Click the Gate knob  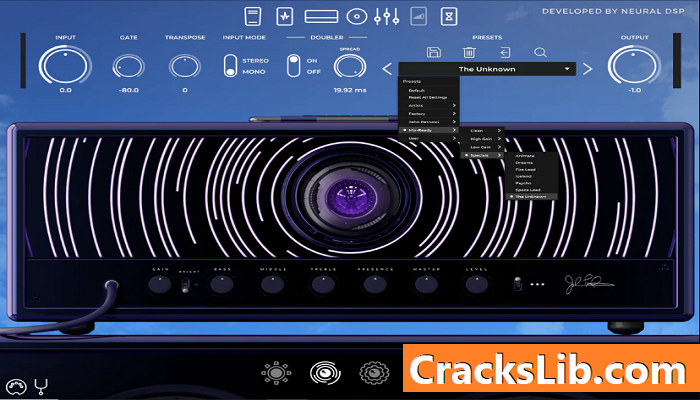coord(129,67)
